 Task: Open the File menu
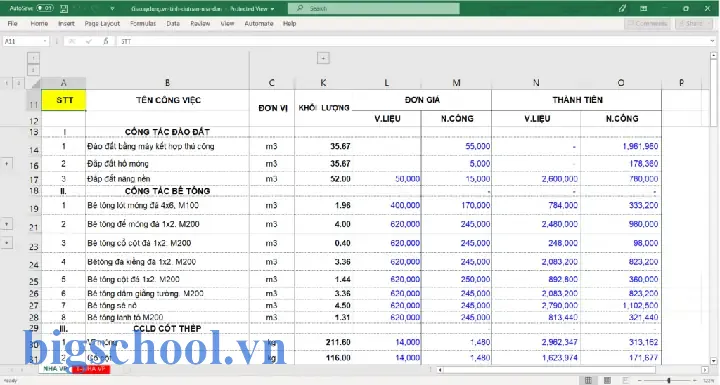[12, 23]
